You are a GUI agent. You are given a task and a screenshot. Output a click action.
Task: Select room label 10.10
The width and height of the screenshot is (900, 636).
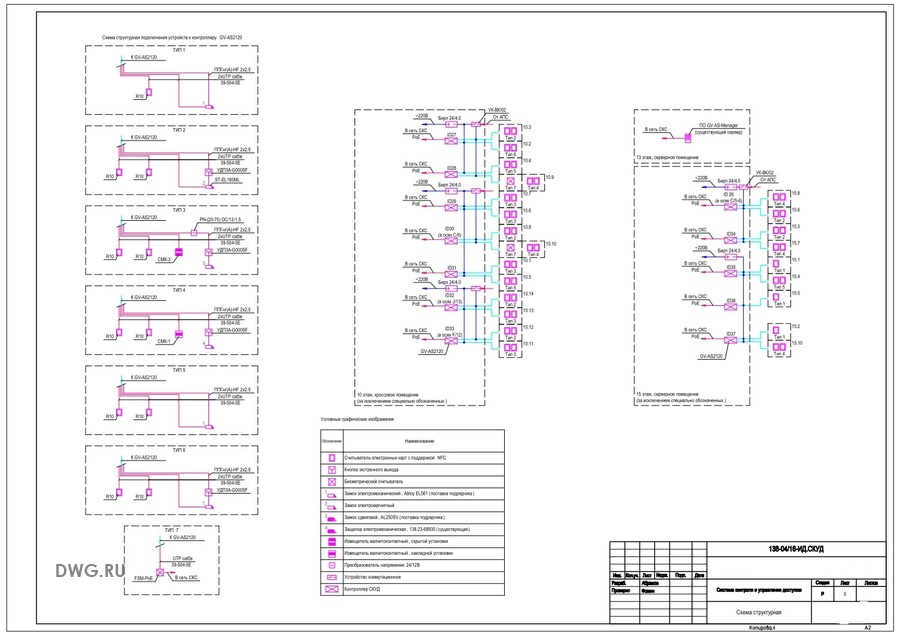pos(551,244)
